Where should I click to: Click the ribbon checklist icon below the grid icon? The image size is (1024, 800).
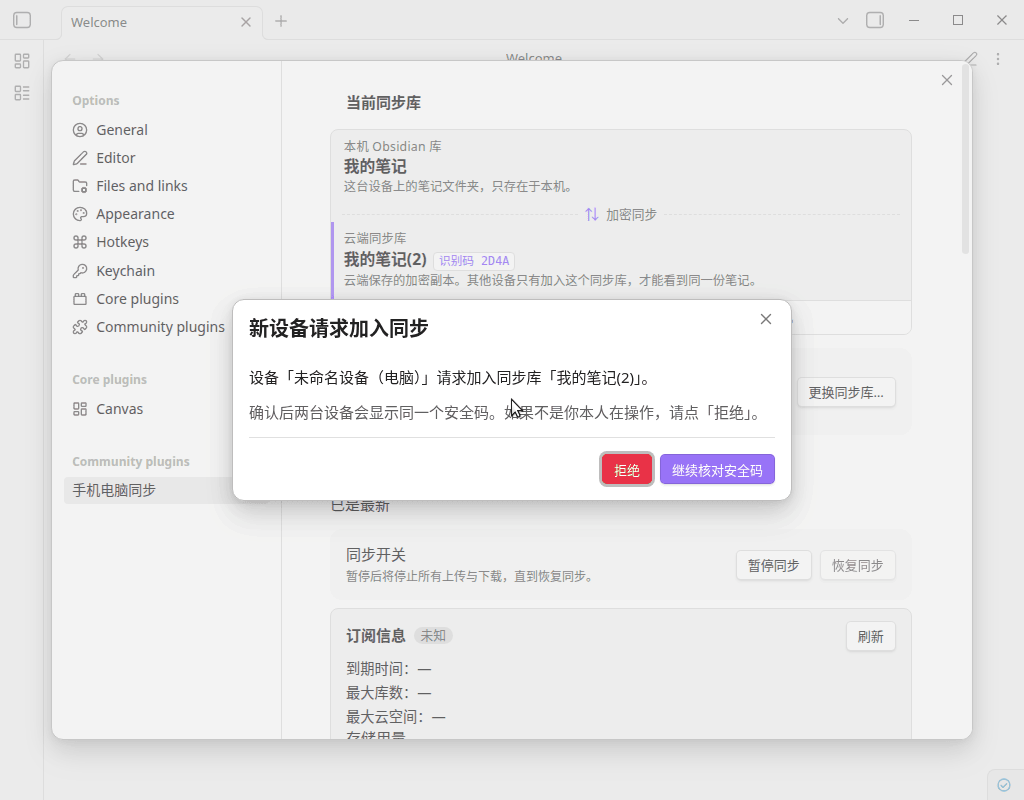click(x=22, y=93)
